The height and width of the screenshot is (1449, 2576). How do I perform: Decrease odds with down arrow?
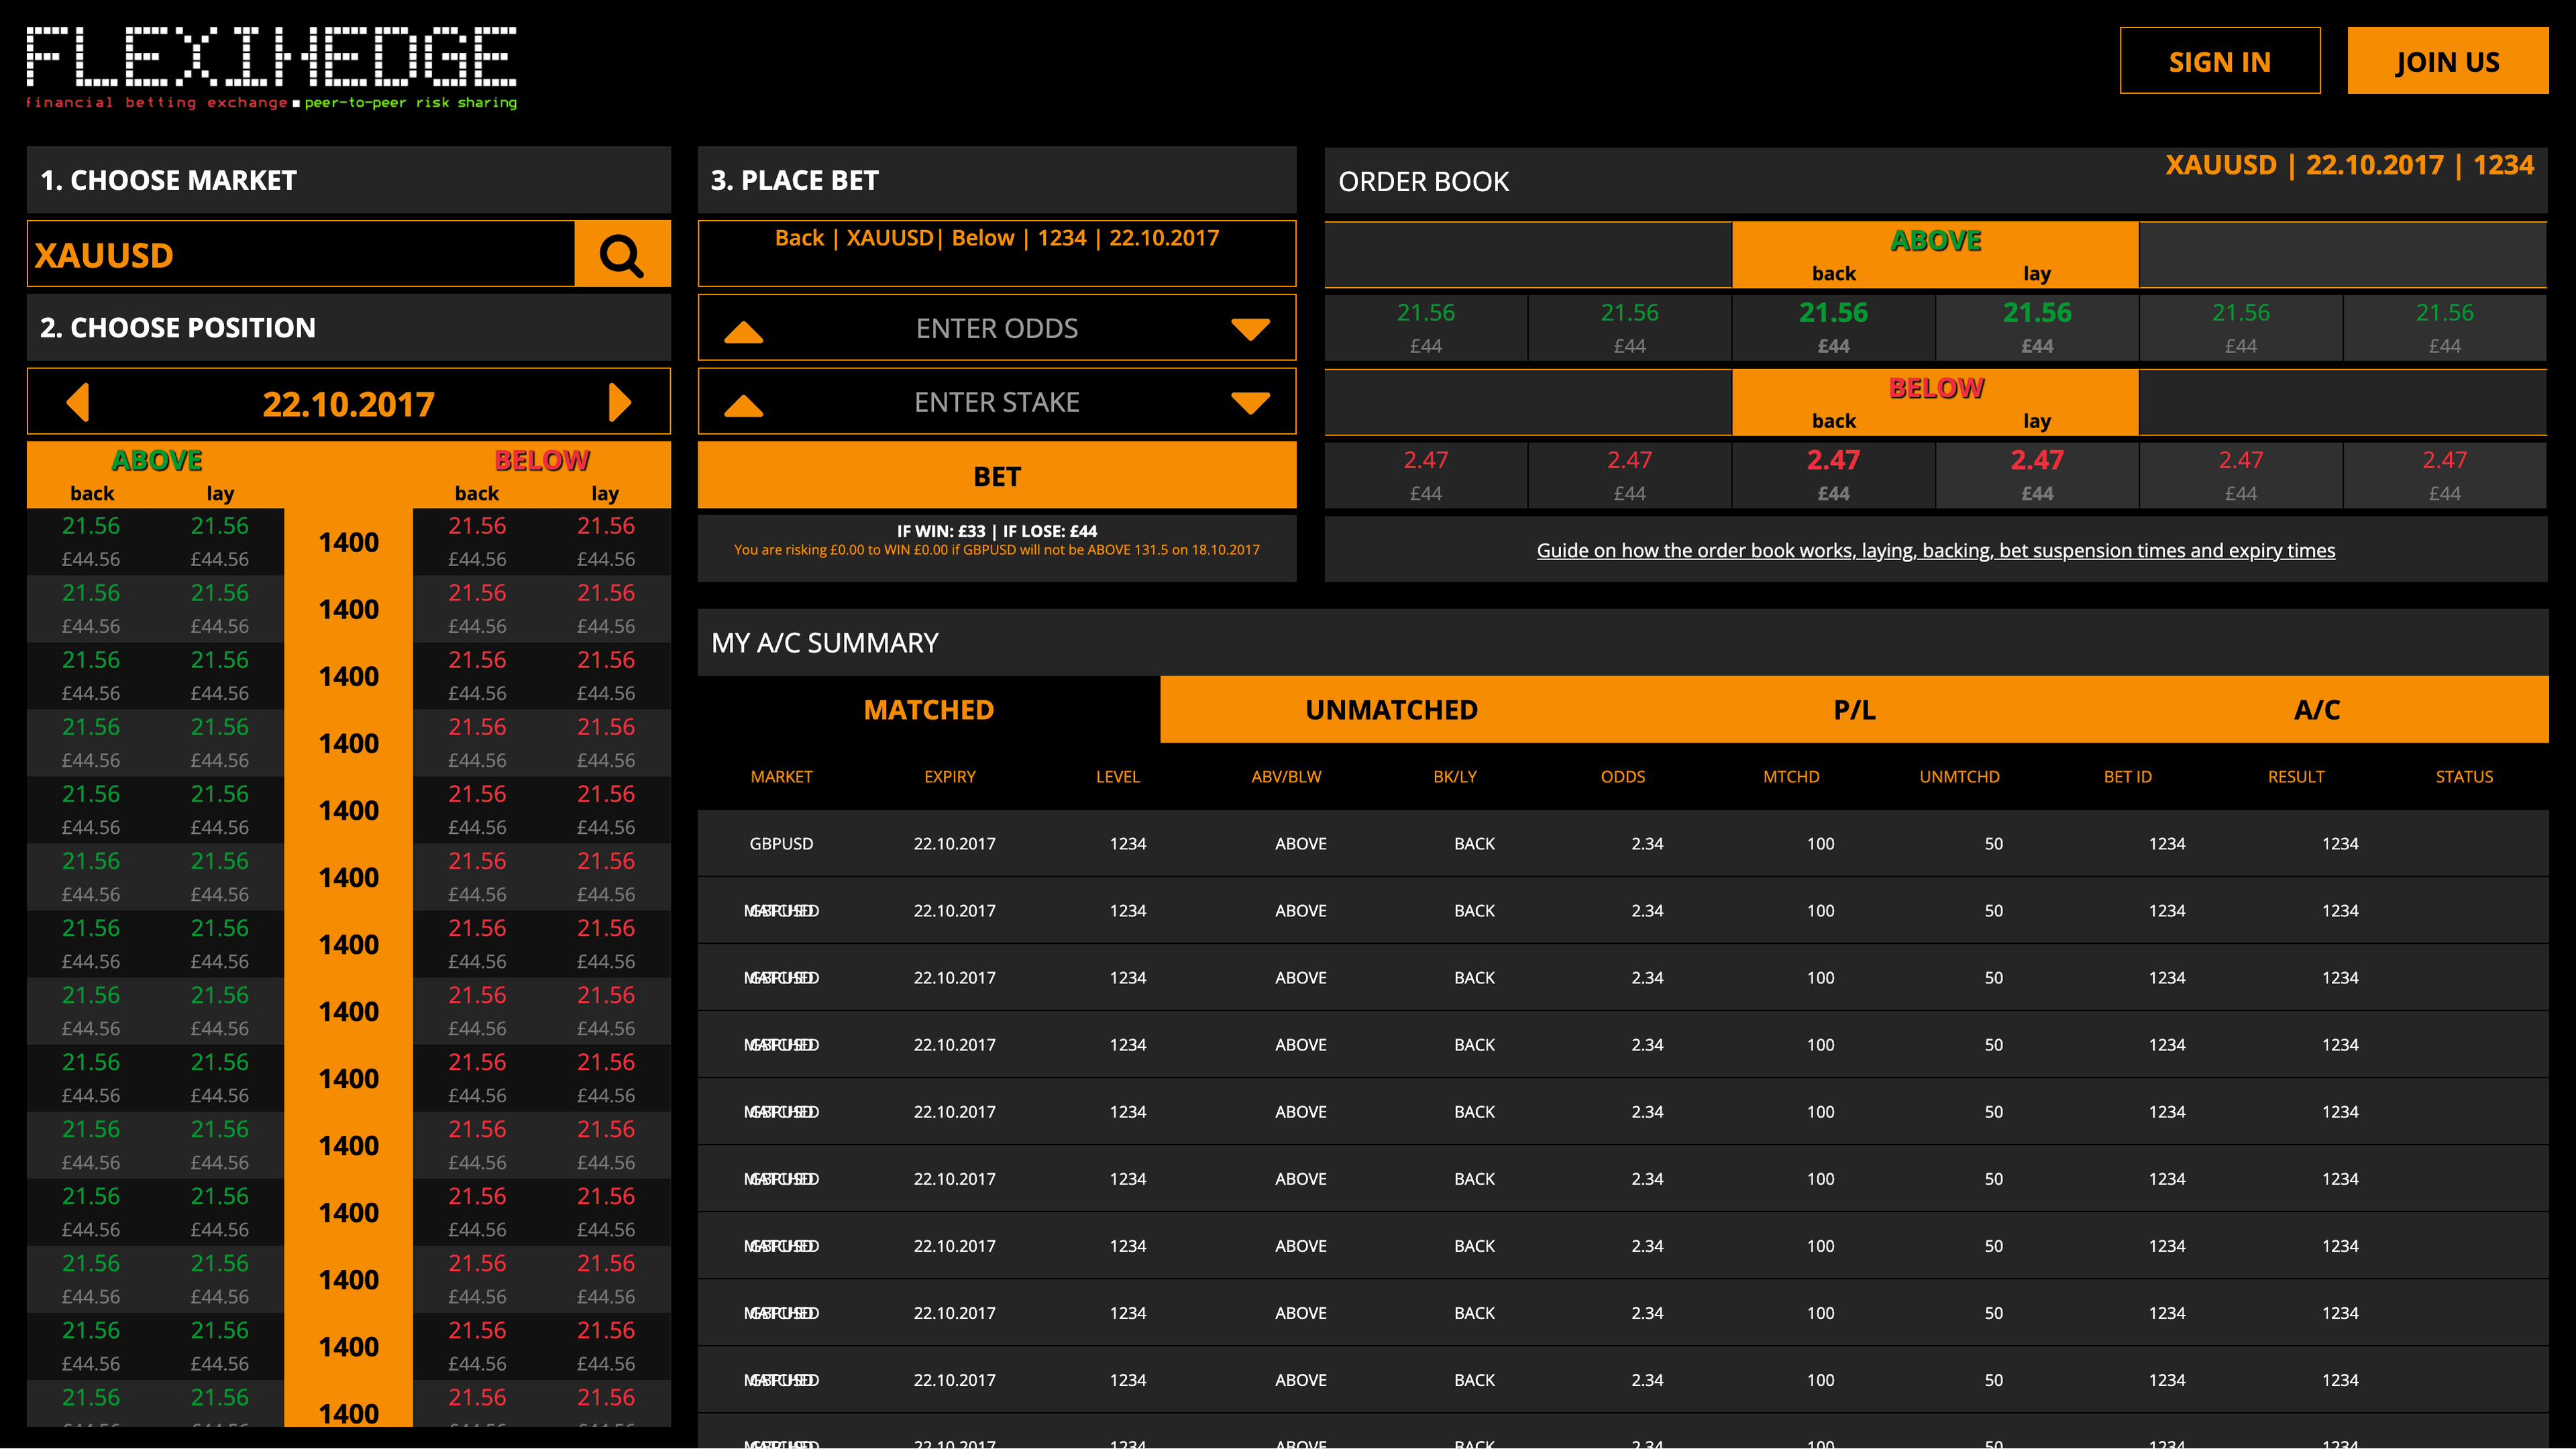(1250, 329)
